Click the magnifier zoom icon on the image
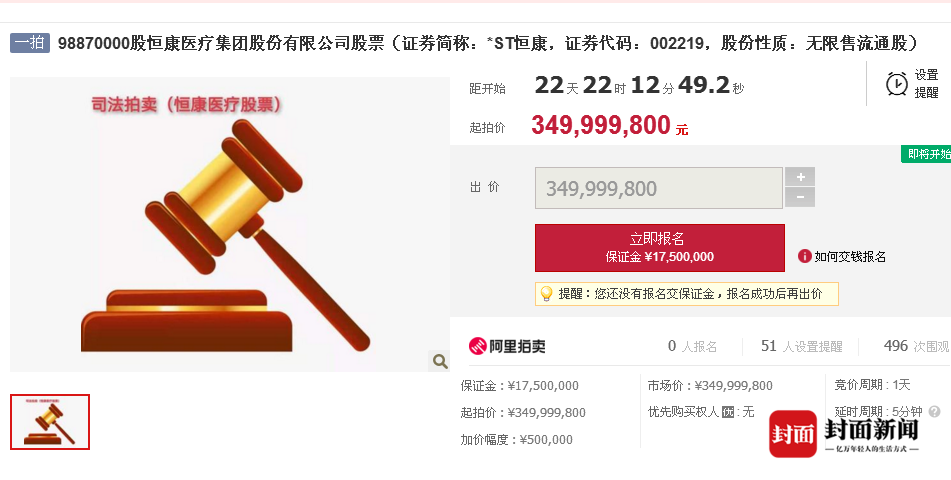Screen dimensions: 951x480 click(x=440, y=362)
